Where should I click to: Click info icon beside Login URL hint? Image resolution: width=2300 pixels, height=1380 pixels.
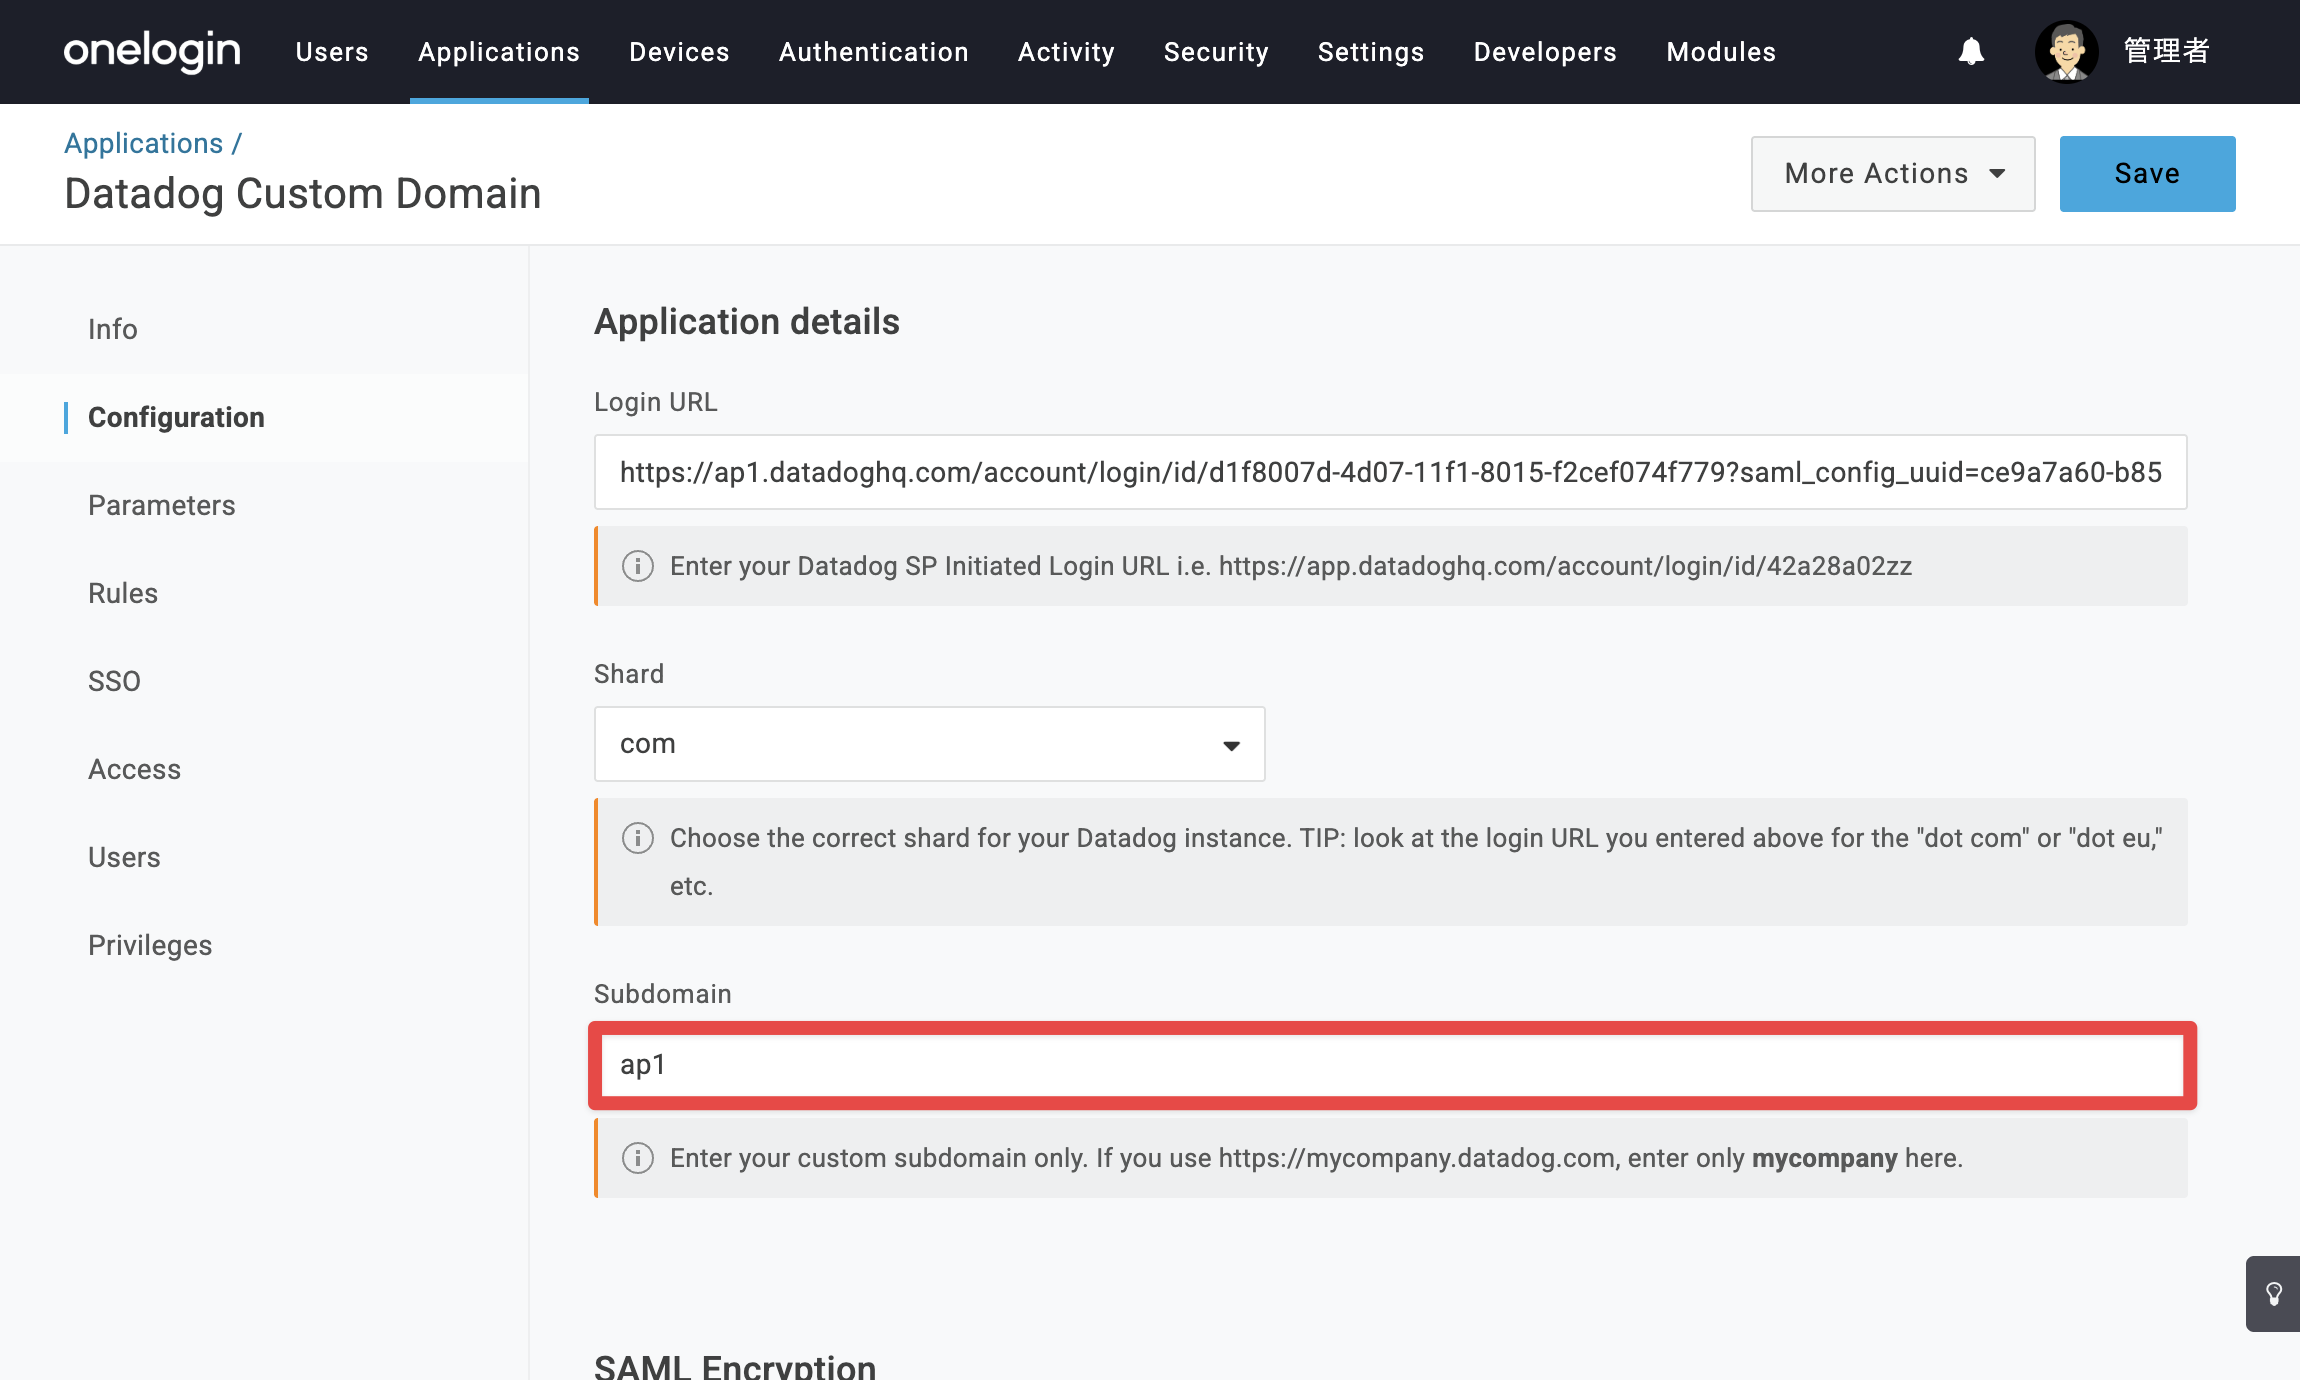pos(638,566)
